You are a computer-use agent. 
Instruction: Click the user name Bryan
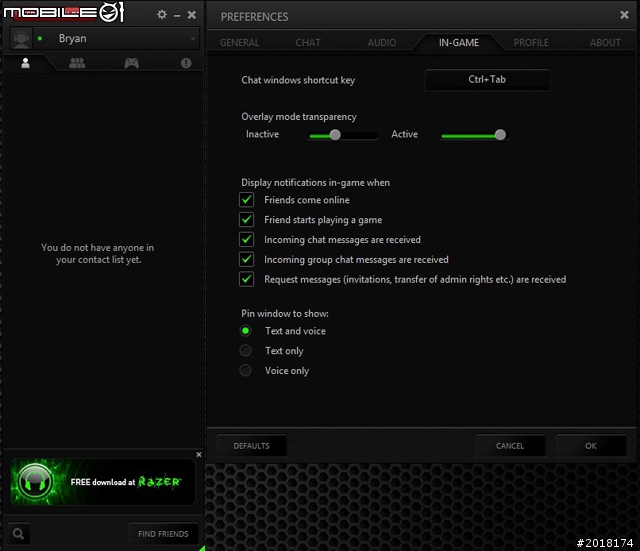[73, 38]
